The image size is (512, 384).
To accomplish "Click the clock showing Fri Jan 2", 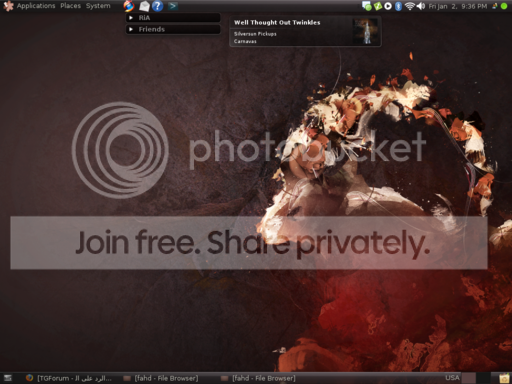I will coord(458,6).
